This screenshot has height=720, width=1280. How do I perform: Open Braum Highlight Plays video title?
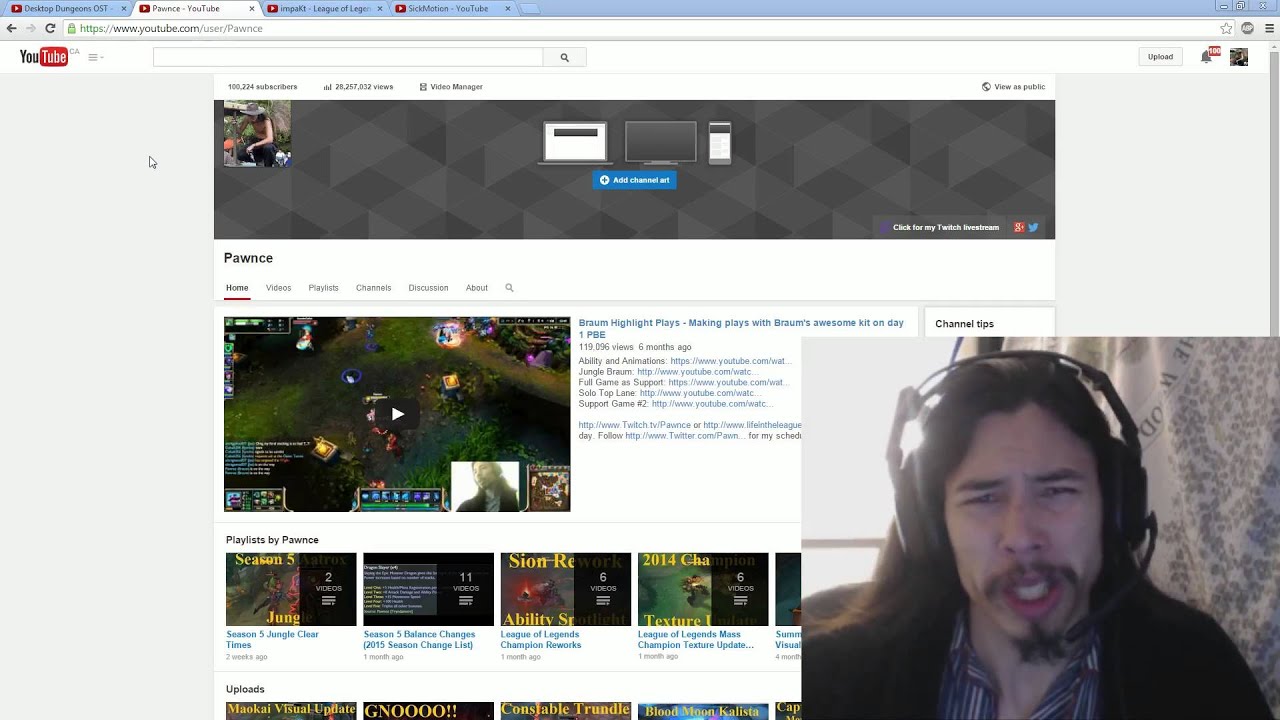pyautogui.click(x=741, y=328)
